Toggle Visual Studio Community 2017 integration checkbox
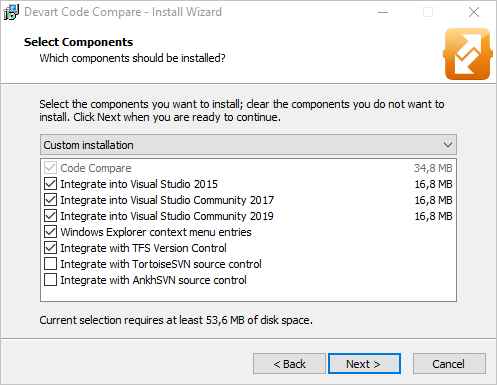Image resolution: width=497 pixels, height=385 pixels. (x=50, y=200)
